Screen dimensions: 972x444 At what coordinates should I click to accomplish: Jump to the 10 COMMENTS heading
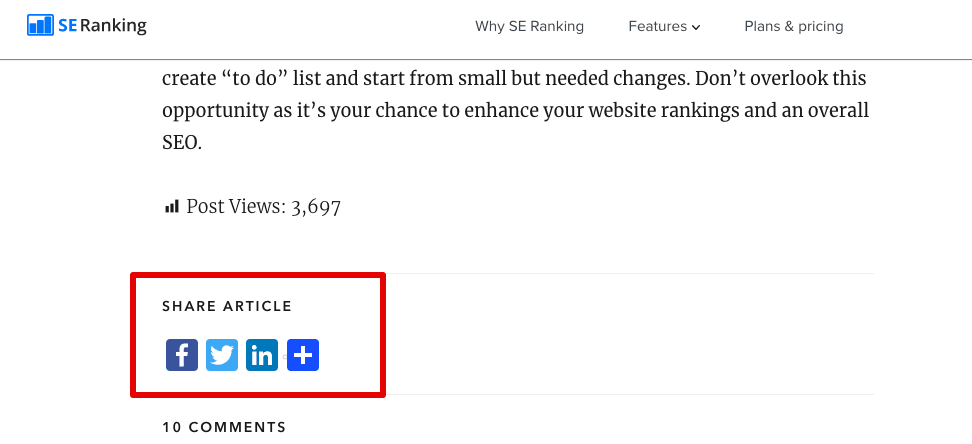(224, 427)
